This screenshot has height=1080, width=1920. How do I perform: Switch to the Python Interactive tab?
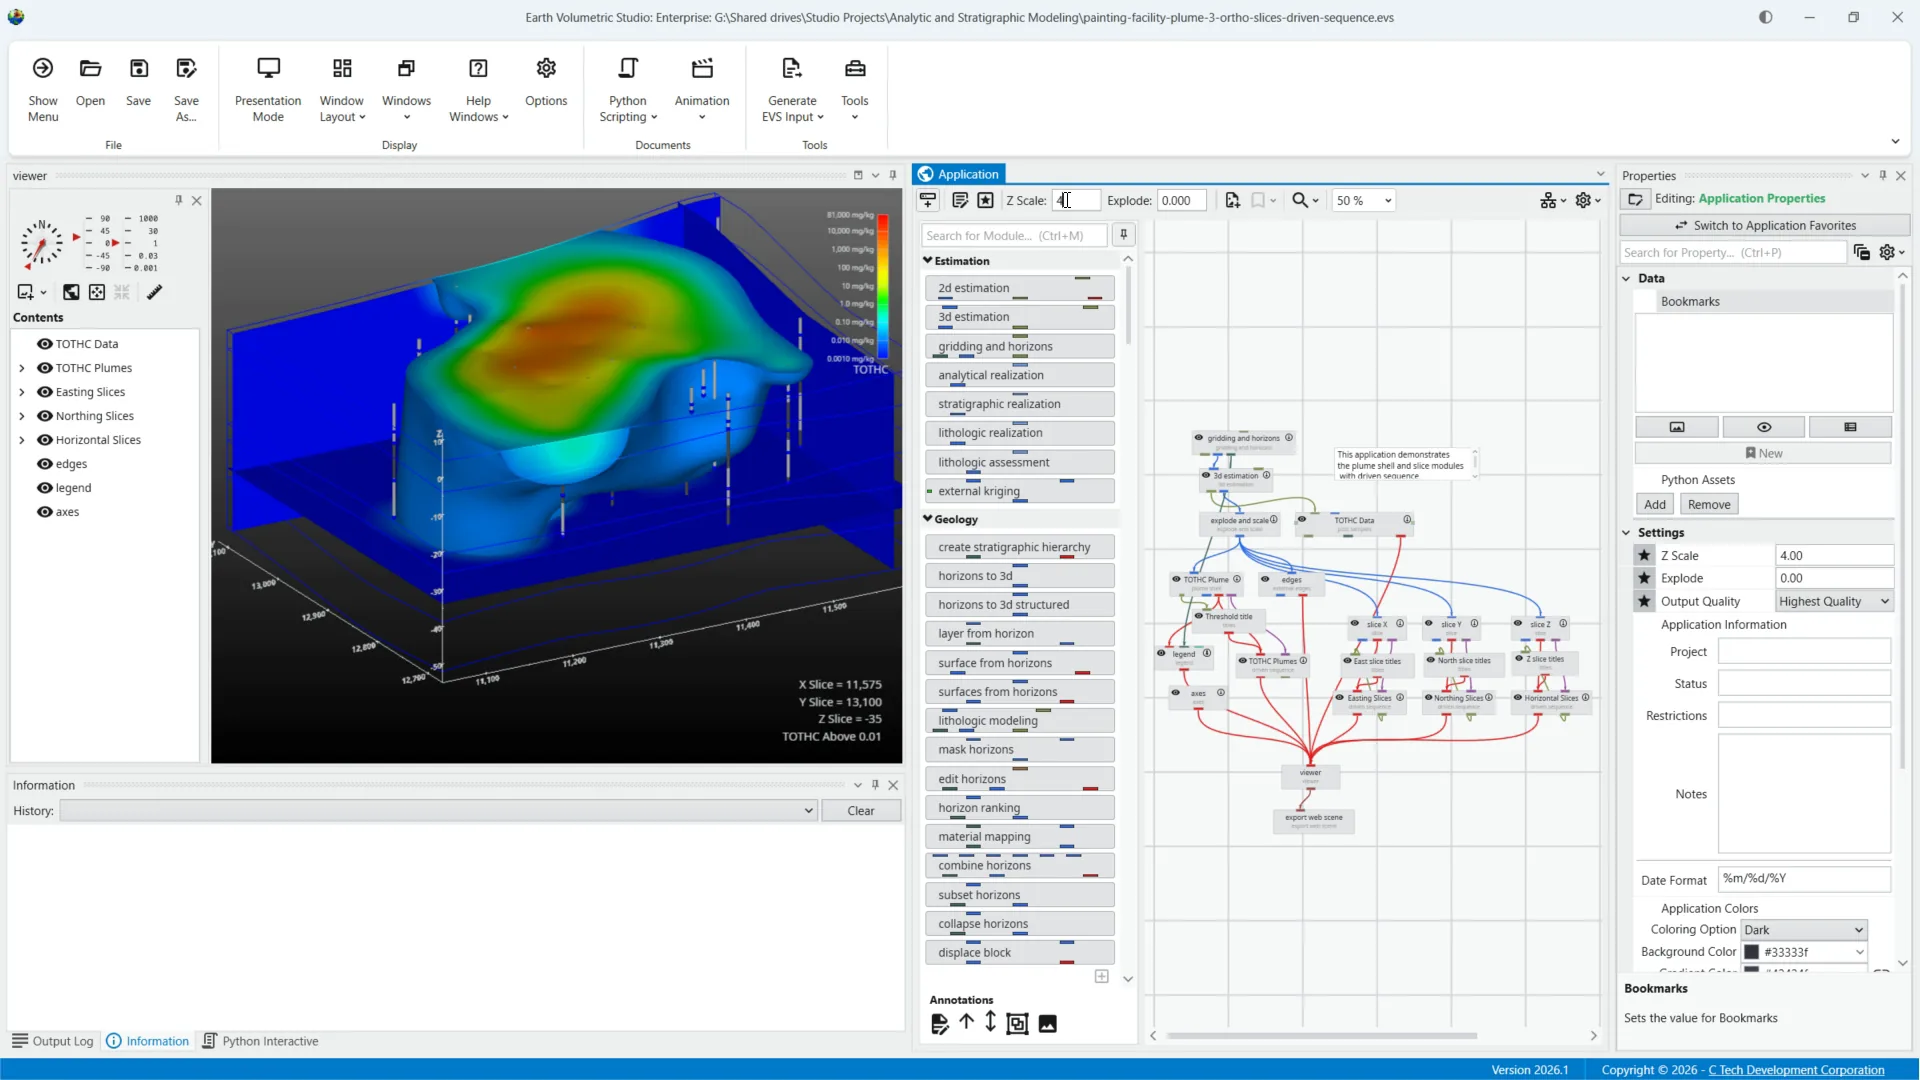(x=260, y=1041)
